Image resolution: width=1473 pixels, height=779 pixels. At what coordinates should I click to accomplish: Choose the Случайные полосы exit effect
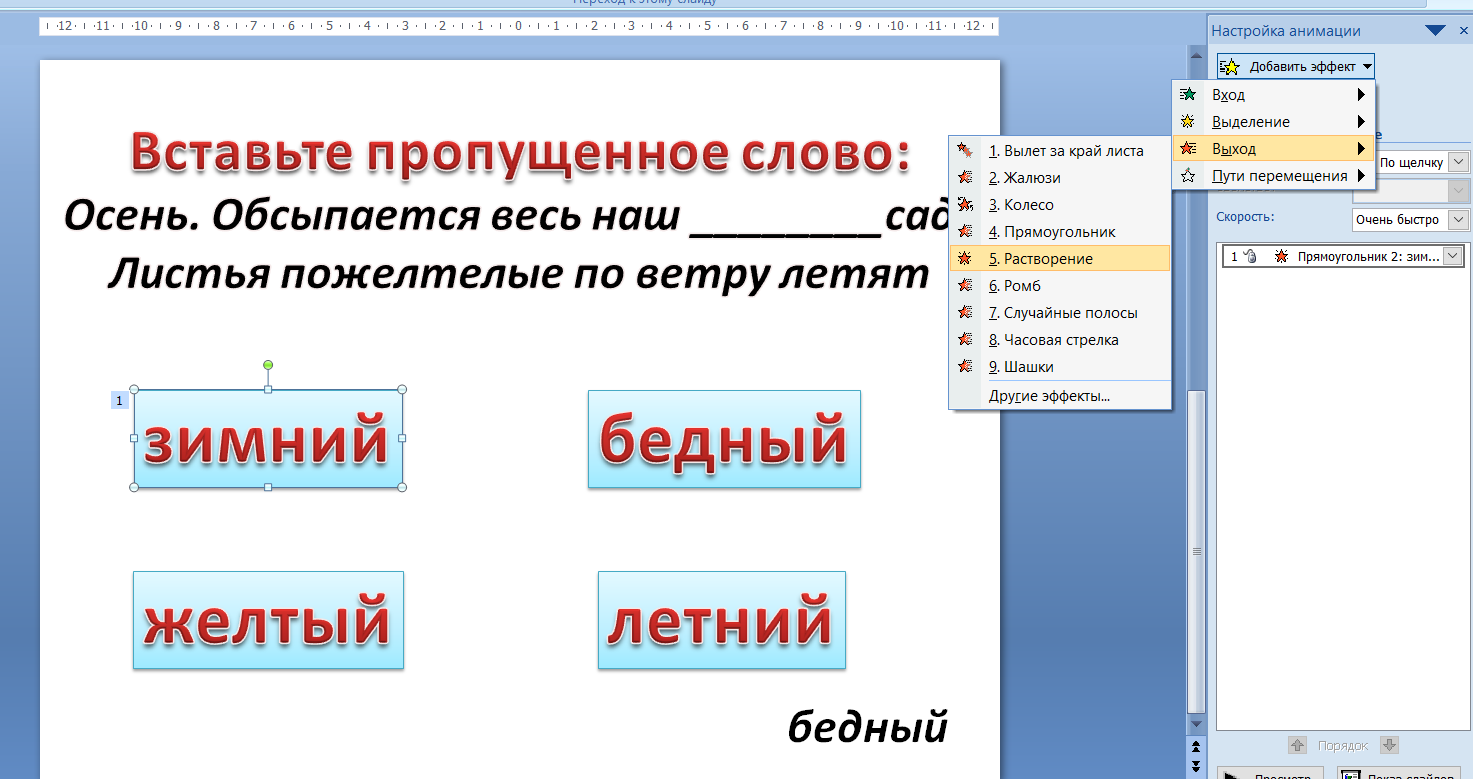pos(1059,313)
